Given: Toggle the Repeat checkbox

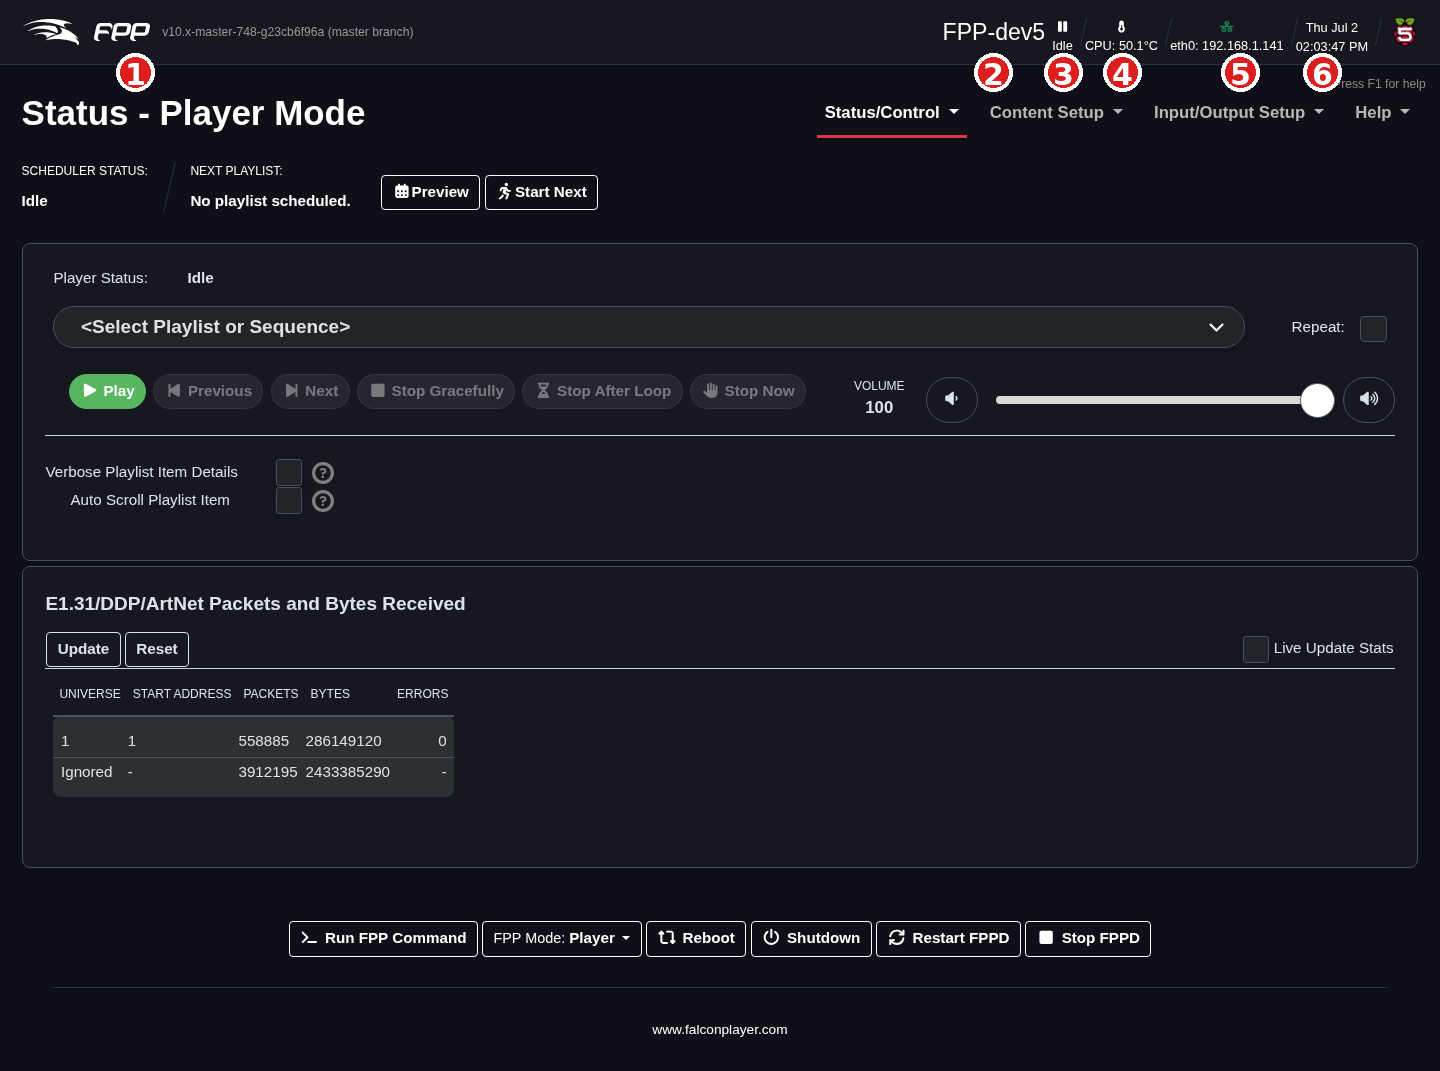Looking at the screenshot, I should [x=1373, y=329].
